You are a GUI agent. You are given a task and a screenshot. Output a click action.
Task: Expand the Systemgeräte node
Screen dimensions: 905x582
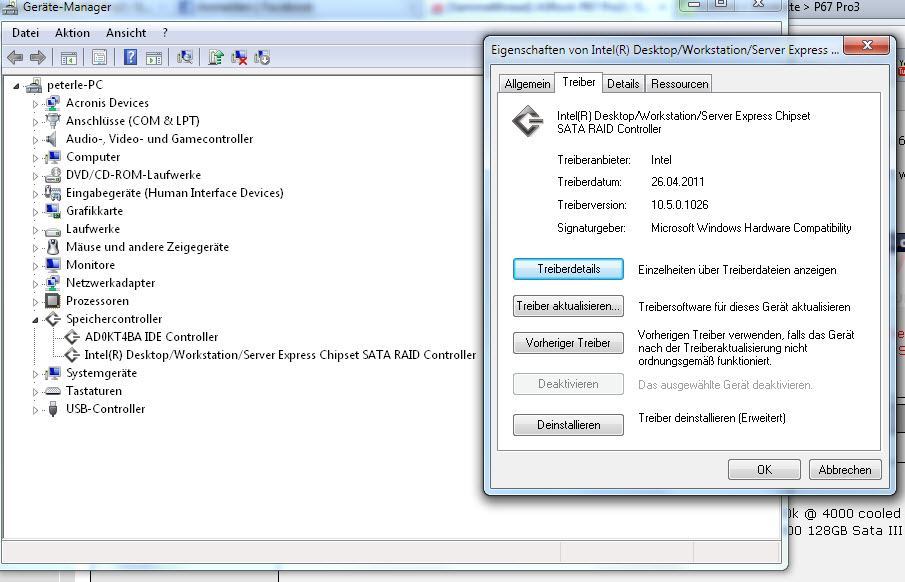[x=35, y=374]
